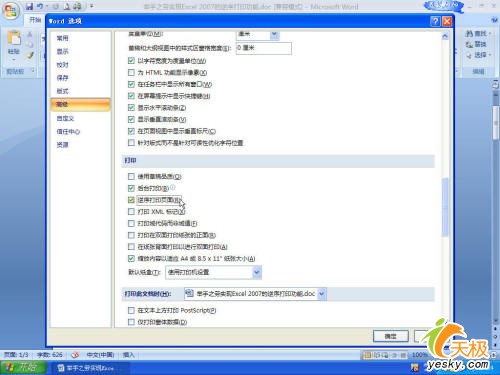500x375 pixels.
Task: Click the Replace (替换) icon in ribbon
Action: click(x=469, y=44)
